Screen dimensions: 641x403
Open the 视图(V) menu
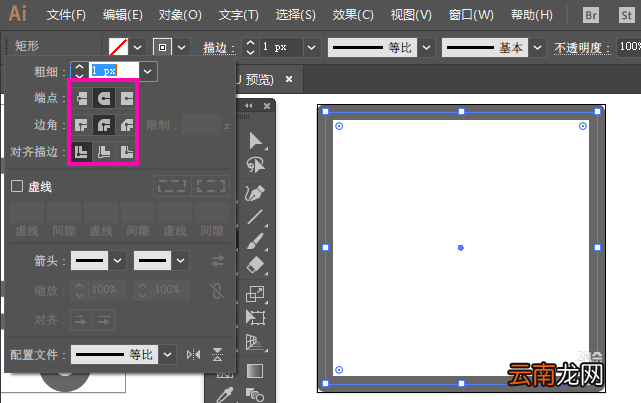(411, 15)
